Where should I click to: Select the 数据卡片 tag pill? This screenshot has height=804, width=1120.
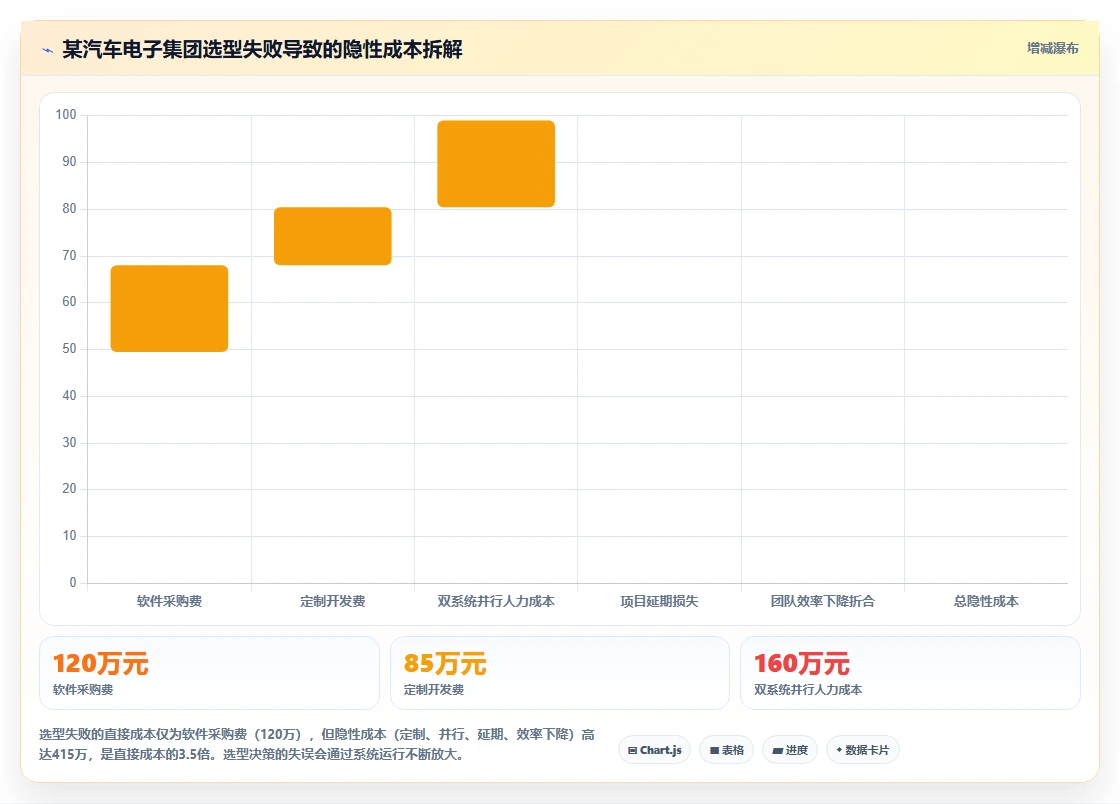click(863, 750)
